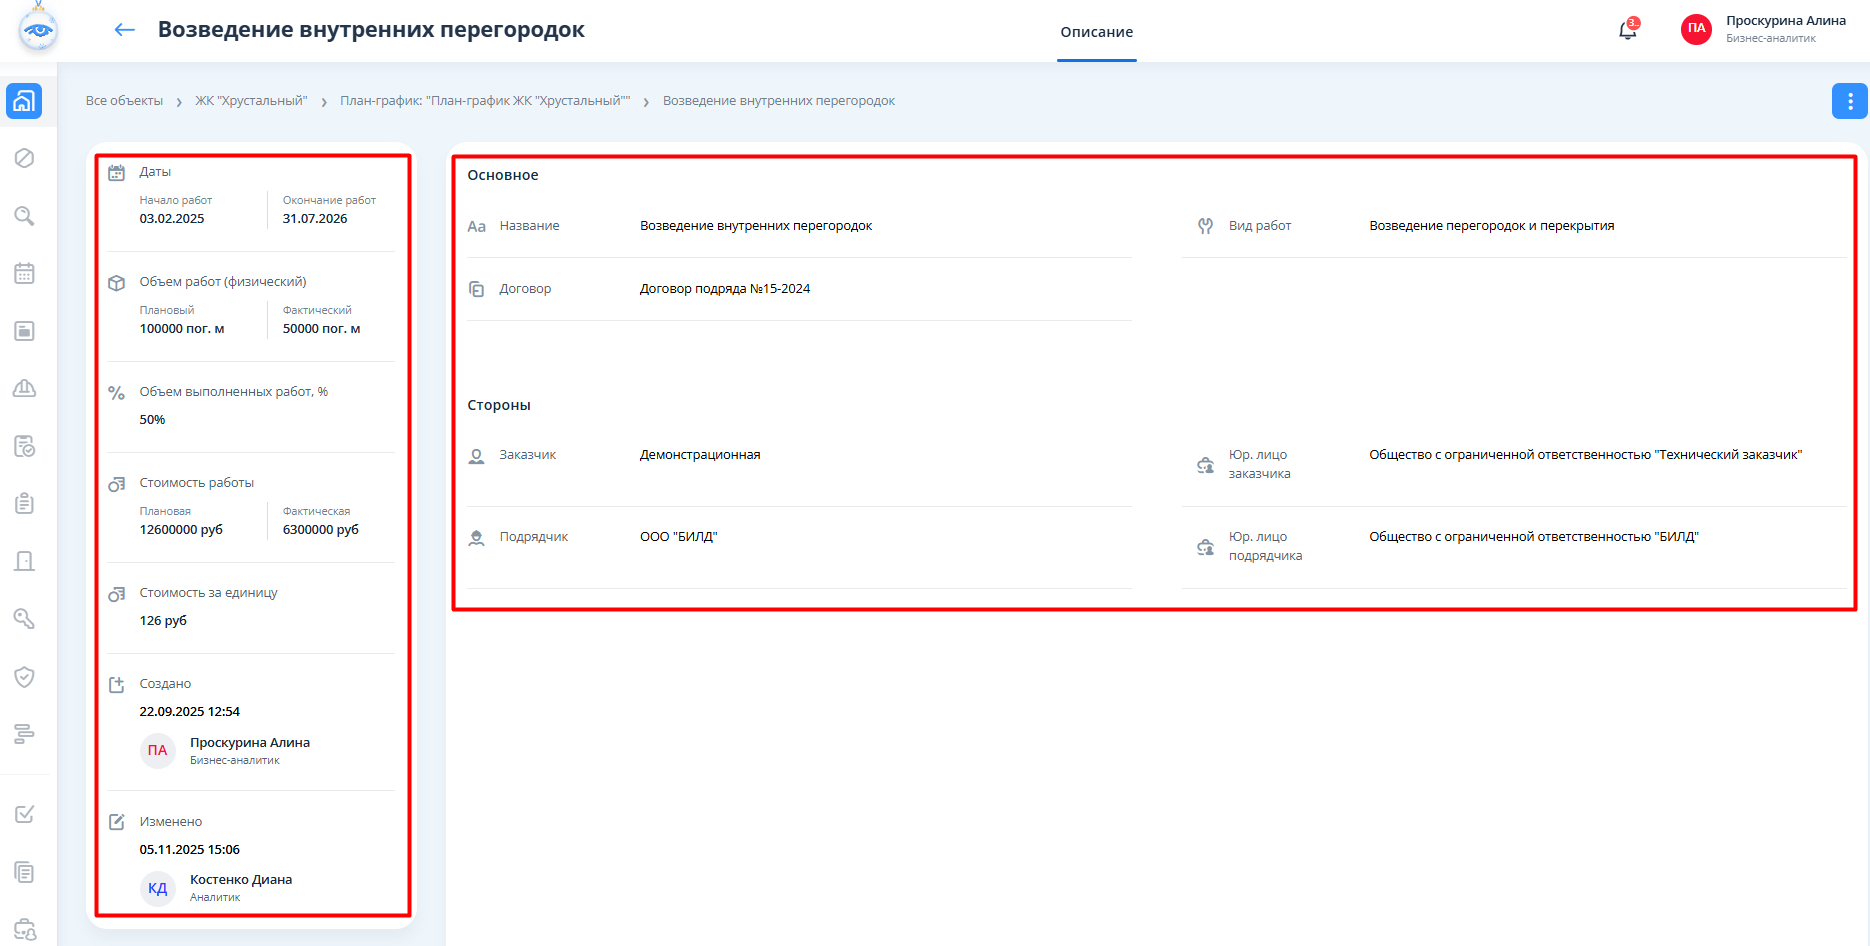Open ЖК "Хрустальный" breadcrumb link
1870x946 pixels.
coord(251,101)
